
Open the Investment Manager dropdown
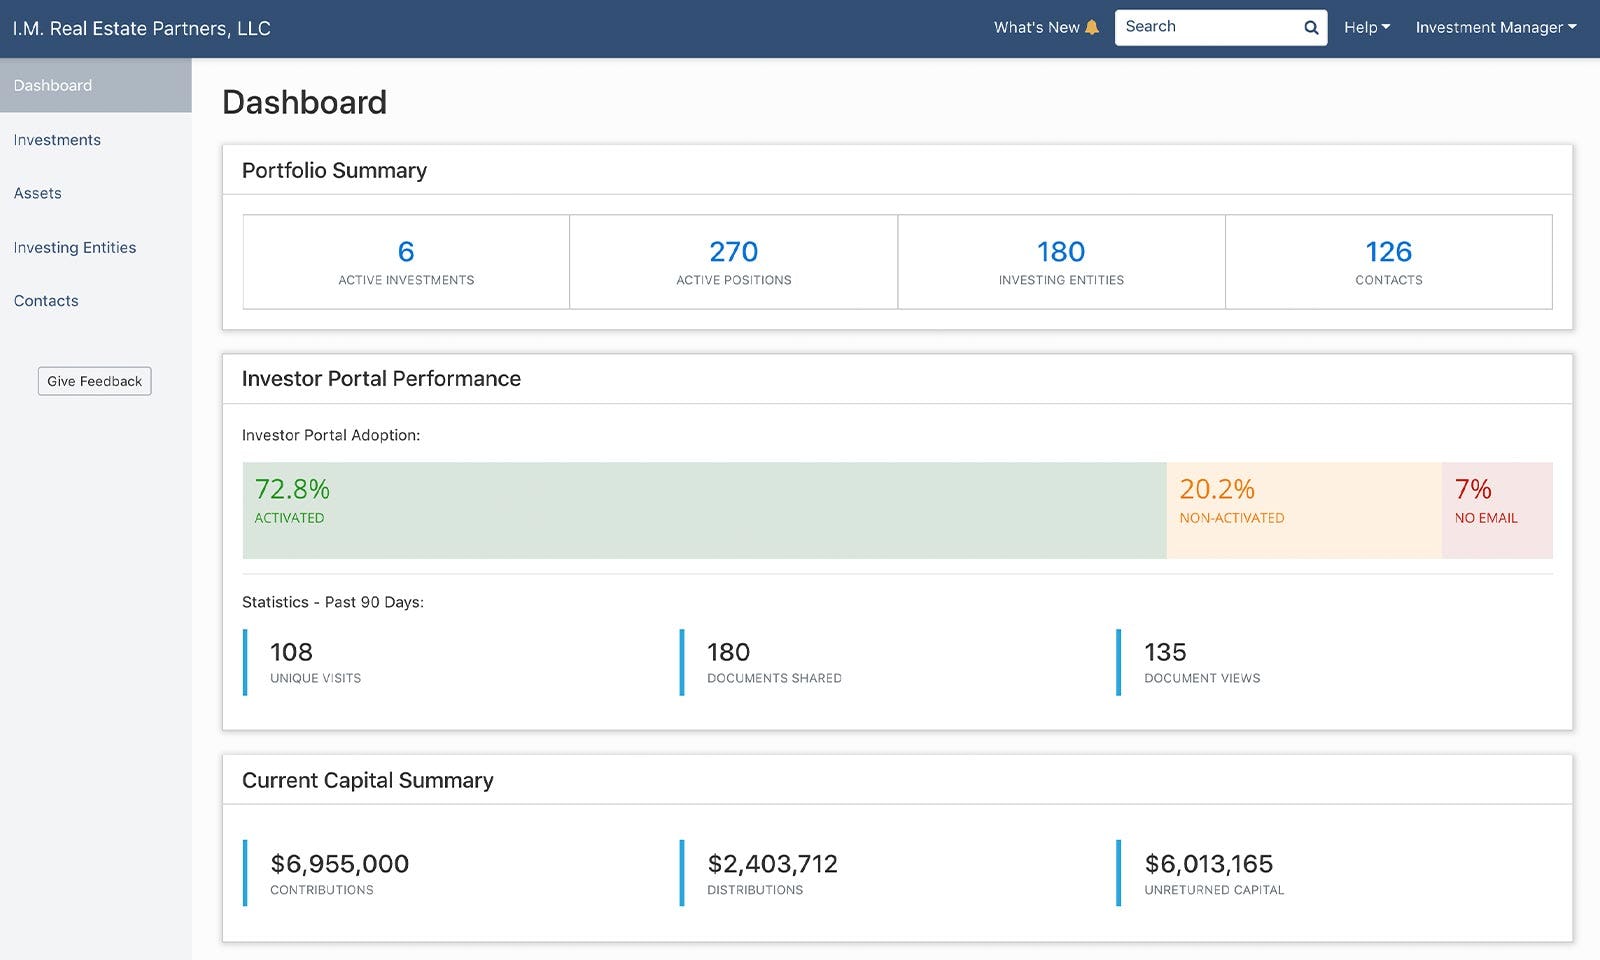pos(1496,28)
